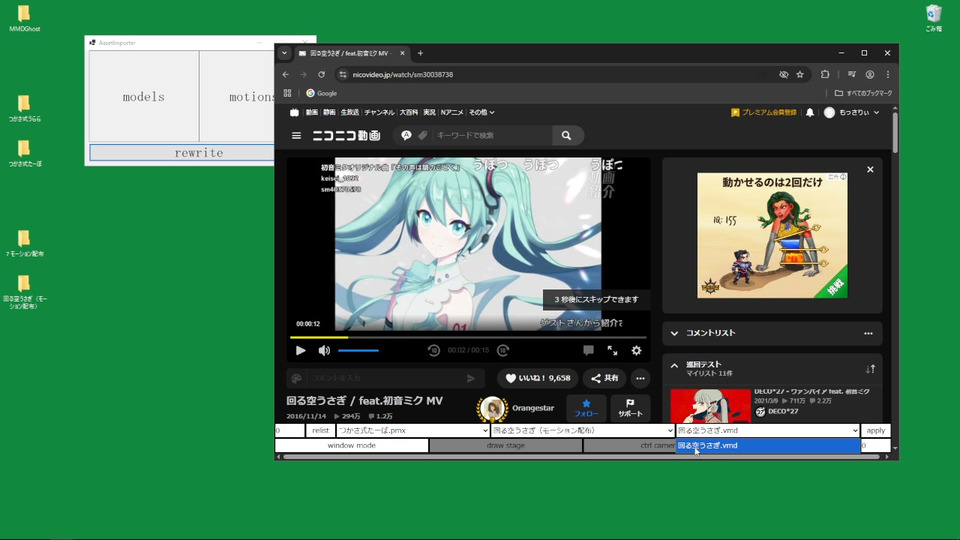Select the keyword search mode icon

[x=406, y=135]
